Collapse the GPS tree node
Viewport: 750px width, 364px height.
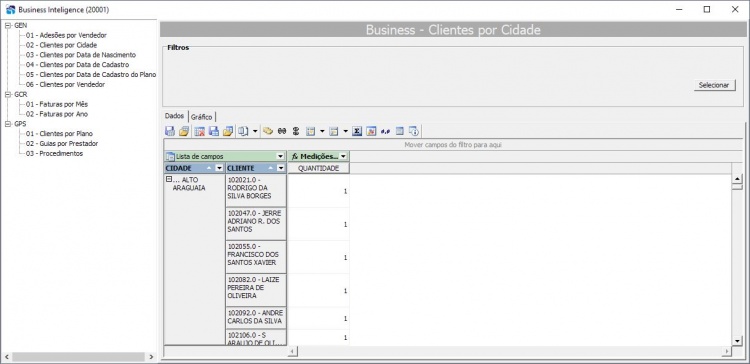click(x=8, y=124)
